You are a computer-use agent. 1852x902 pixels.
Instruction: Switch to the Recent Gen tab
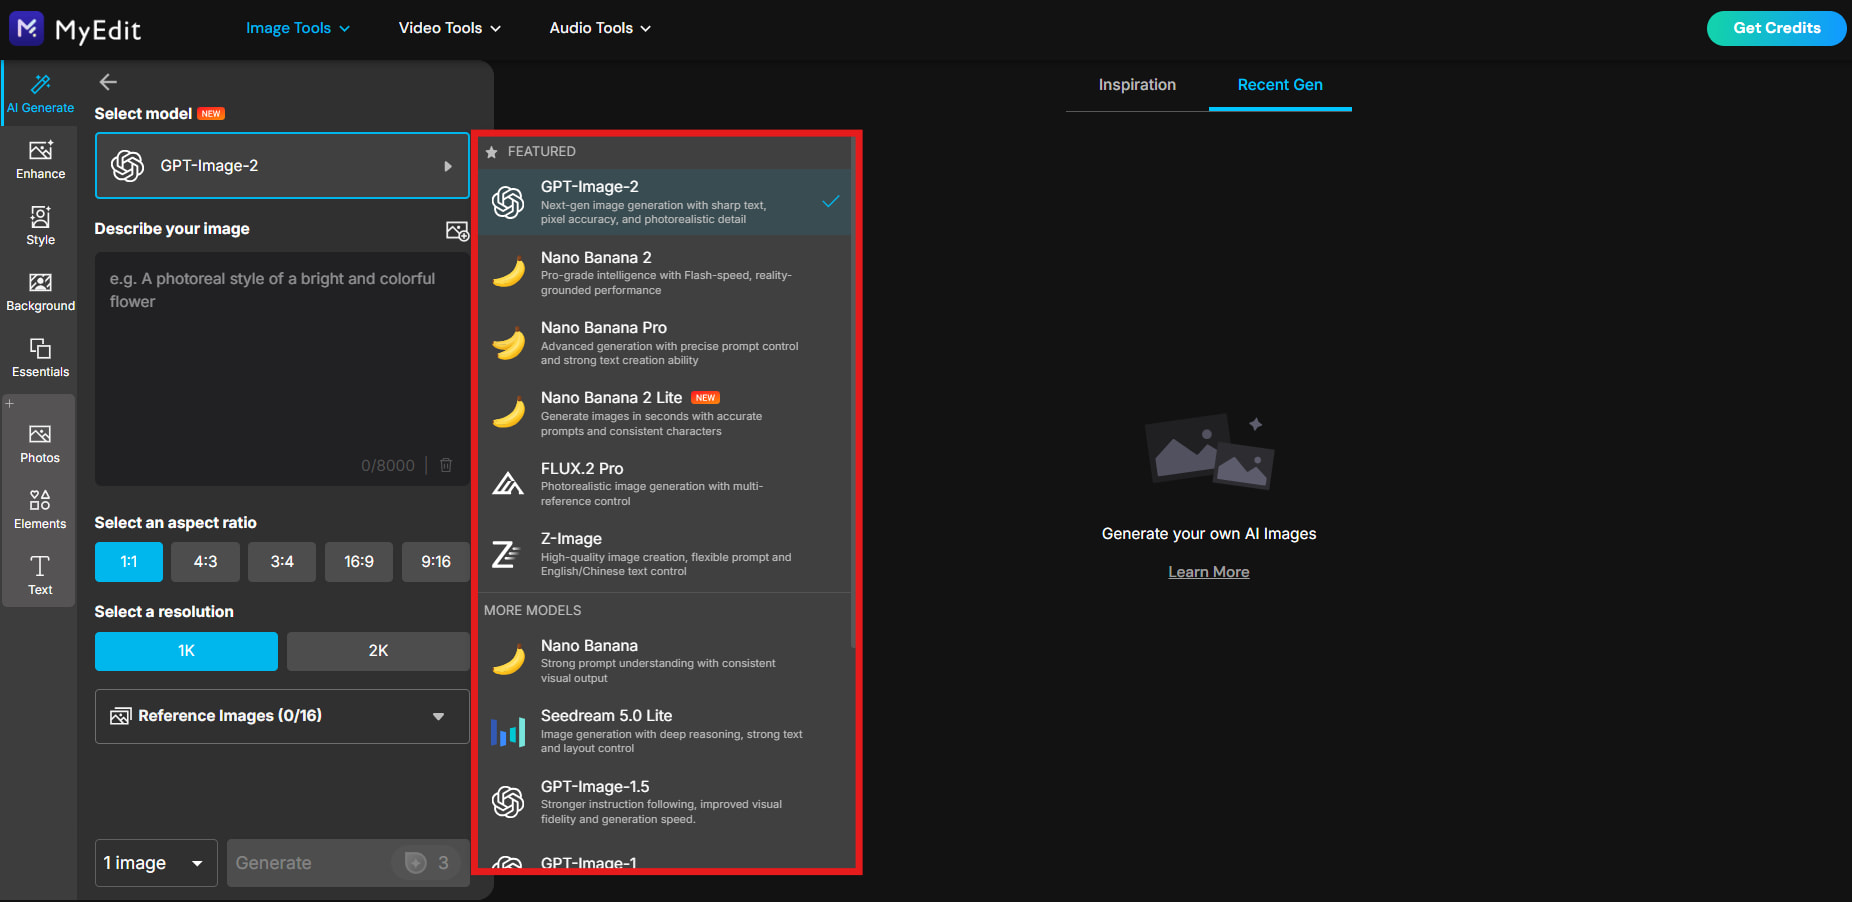point(1280,85)
